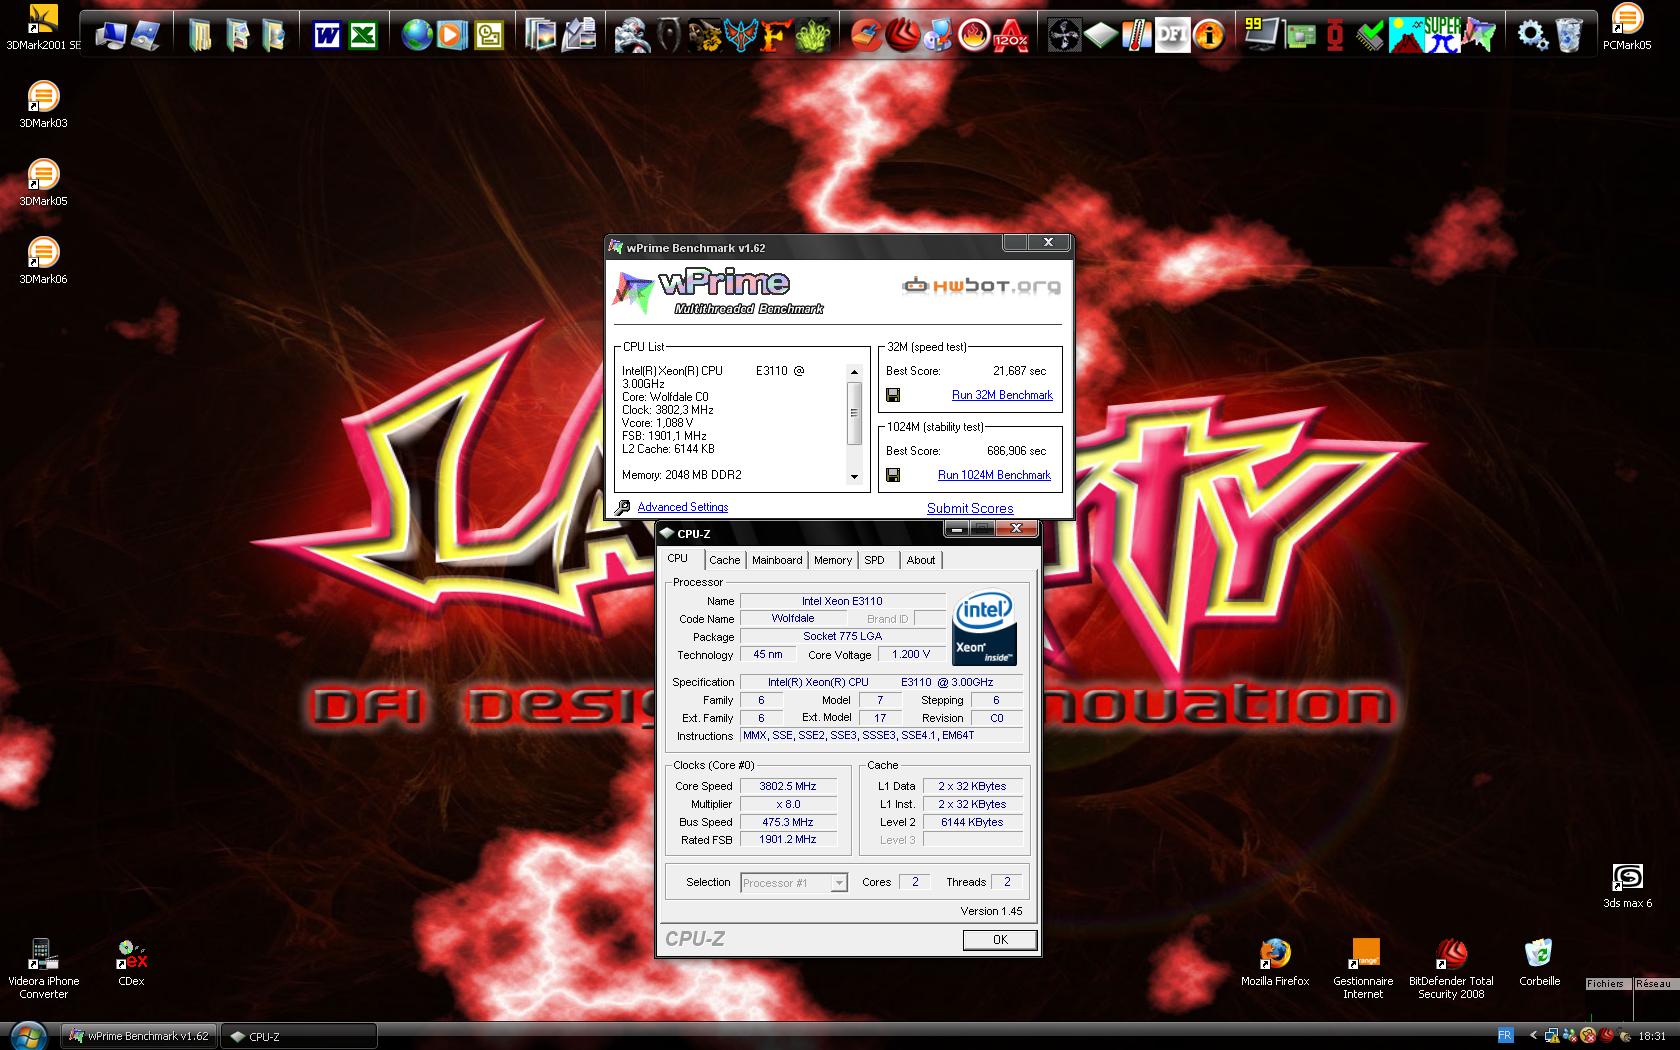Launch 3ds max 6 shortcut

[x=1627, y=885]
